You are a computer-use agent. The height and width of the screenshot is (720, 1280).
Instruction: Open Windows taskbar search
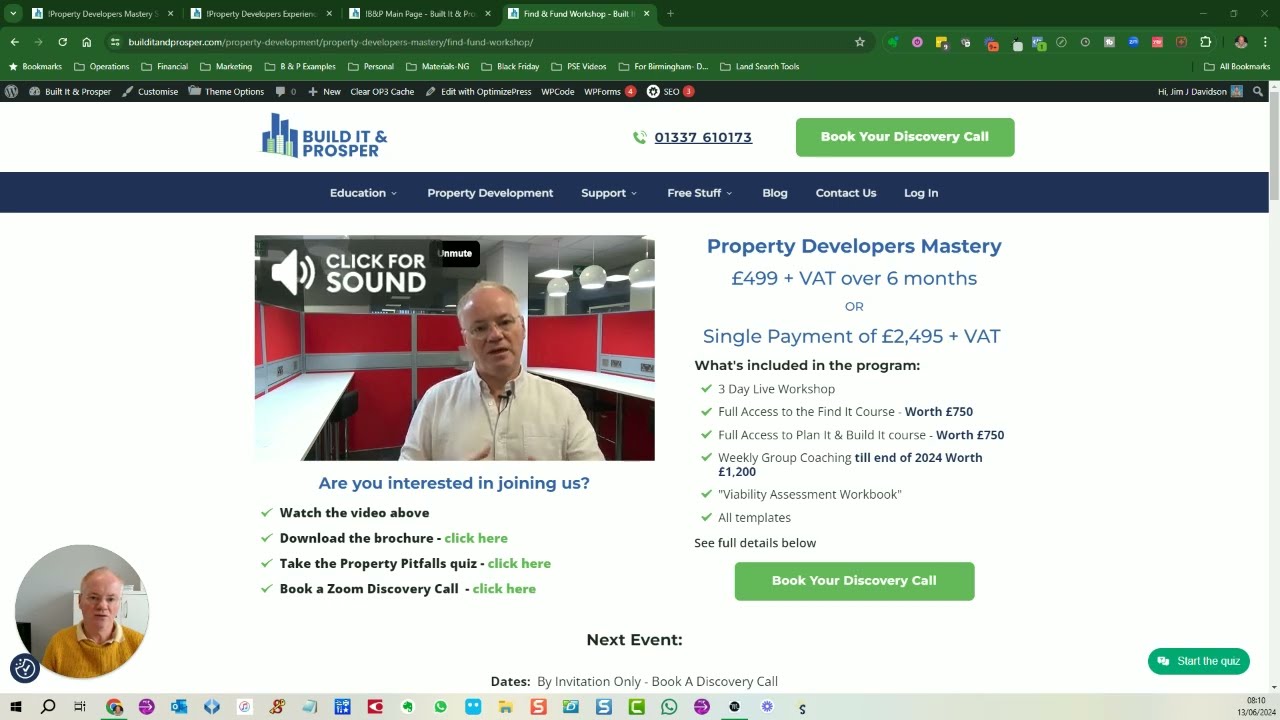[x=47, y=707]
